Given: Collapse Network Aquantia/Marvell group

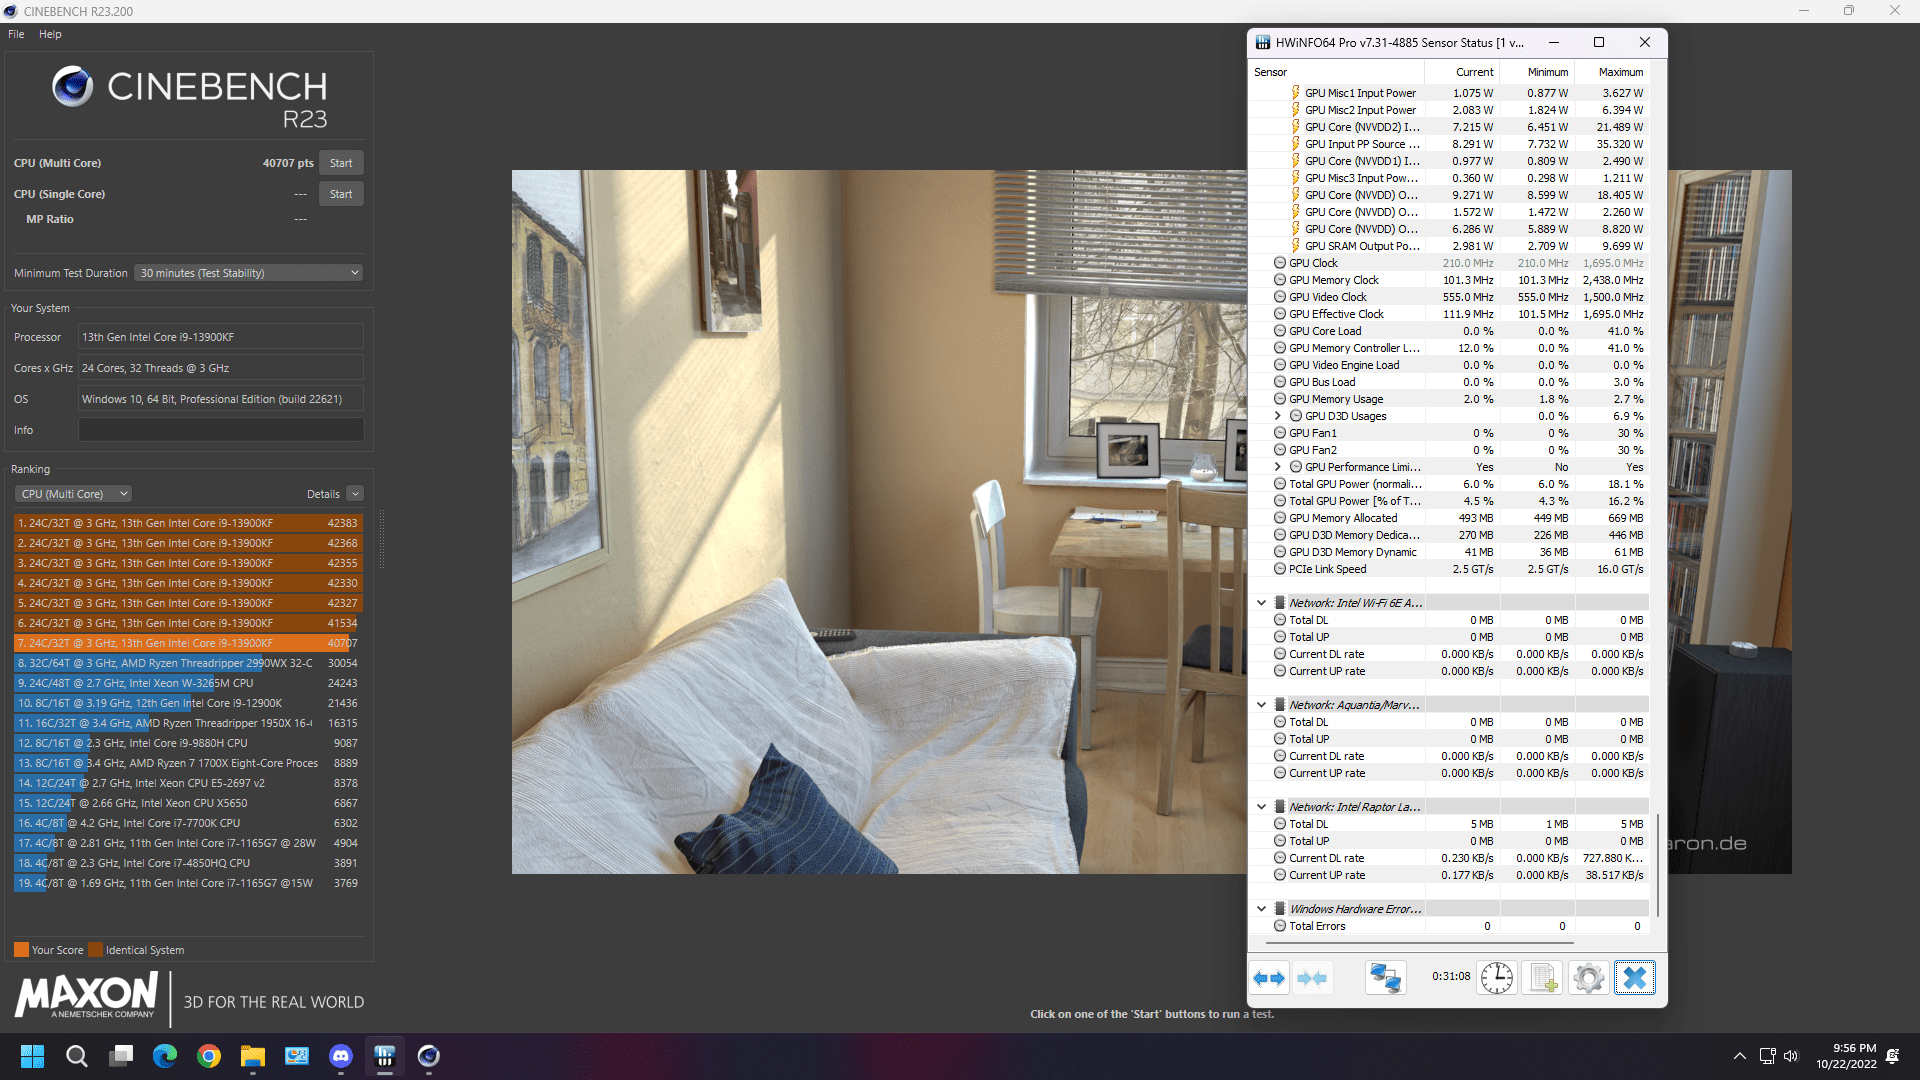Looking at the screenshot, I should (x=1262, y=705).
